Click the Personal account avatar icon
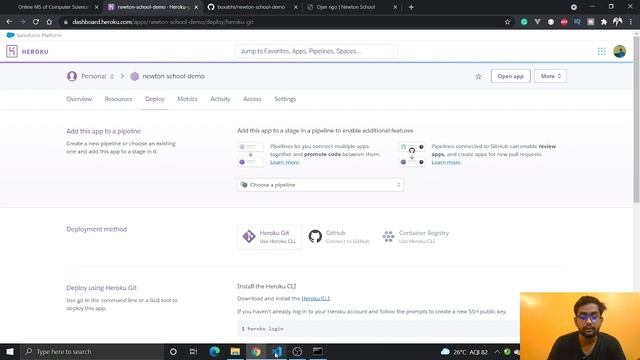The width and height of the screenshot is (640, 360). (x=72, y=76)
